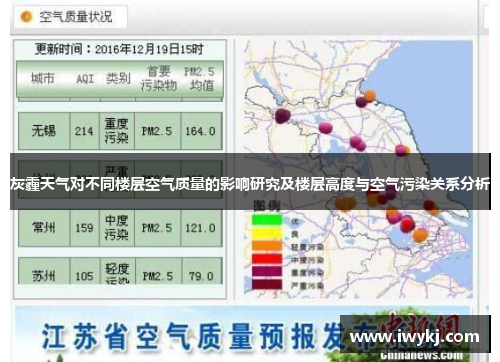Click the red 中度污染 legend swatch
The image size is (500, 362).
(267, 259)
